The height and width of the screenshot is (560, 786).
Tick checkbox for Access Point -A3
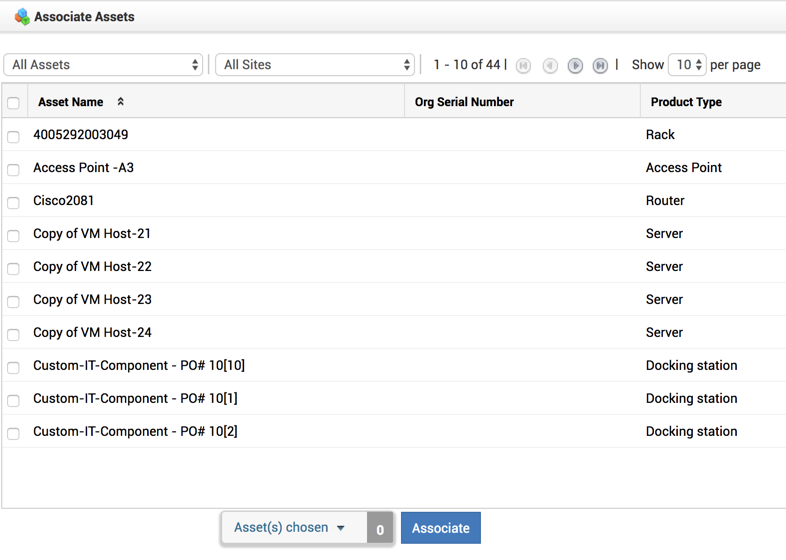pos(13,169)
